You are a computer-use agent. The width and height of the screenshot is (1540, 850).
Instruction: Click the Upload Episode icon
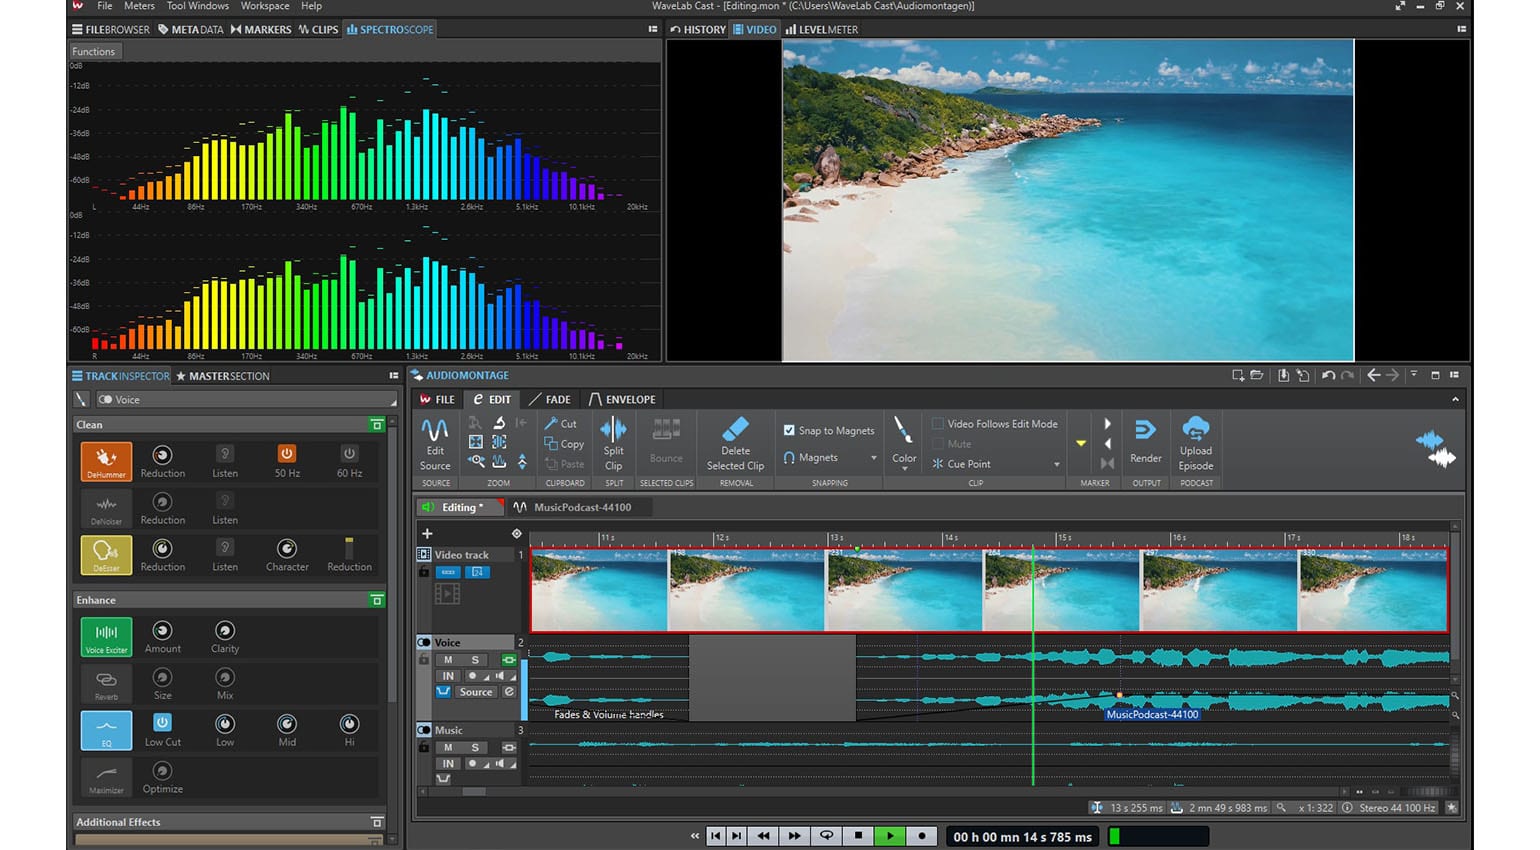tap(1195, 443)
